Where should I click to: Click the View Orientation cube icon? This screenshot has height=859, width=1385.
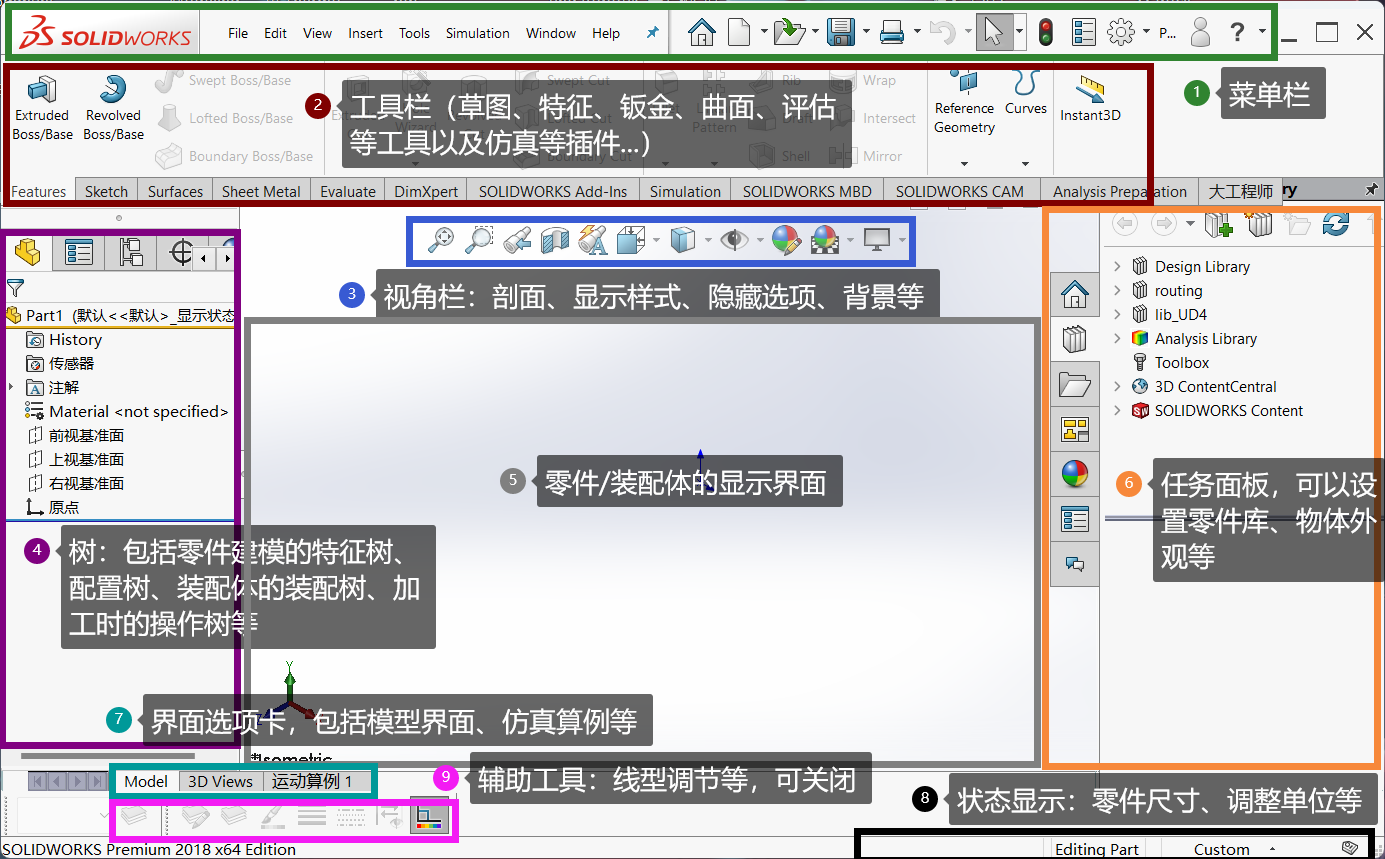pyautogui.click(x=630, y=239)
